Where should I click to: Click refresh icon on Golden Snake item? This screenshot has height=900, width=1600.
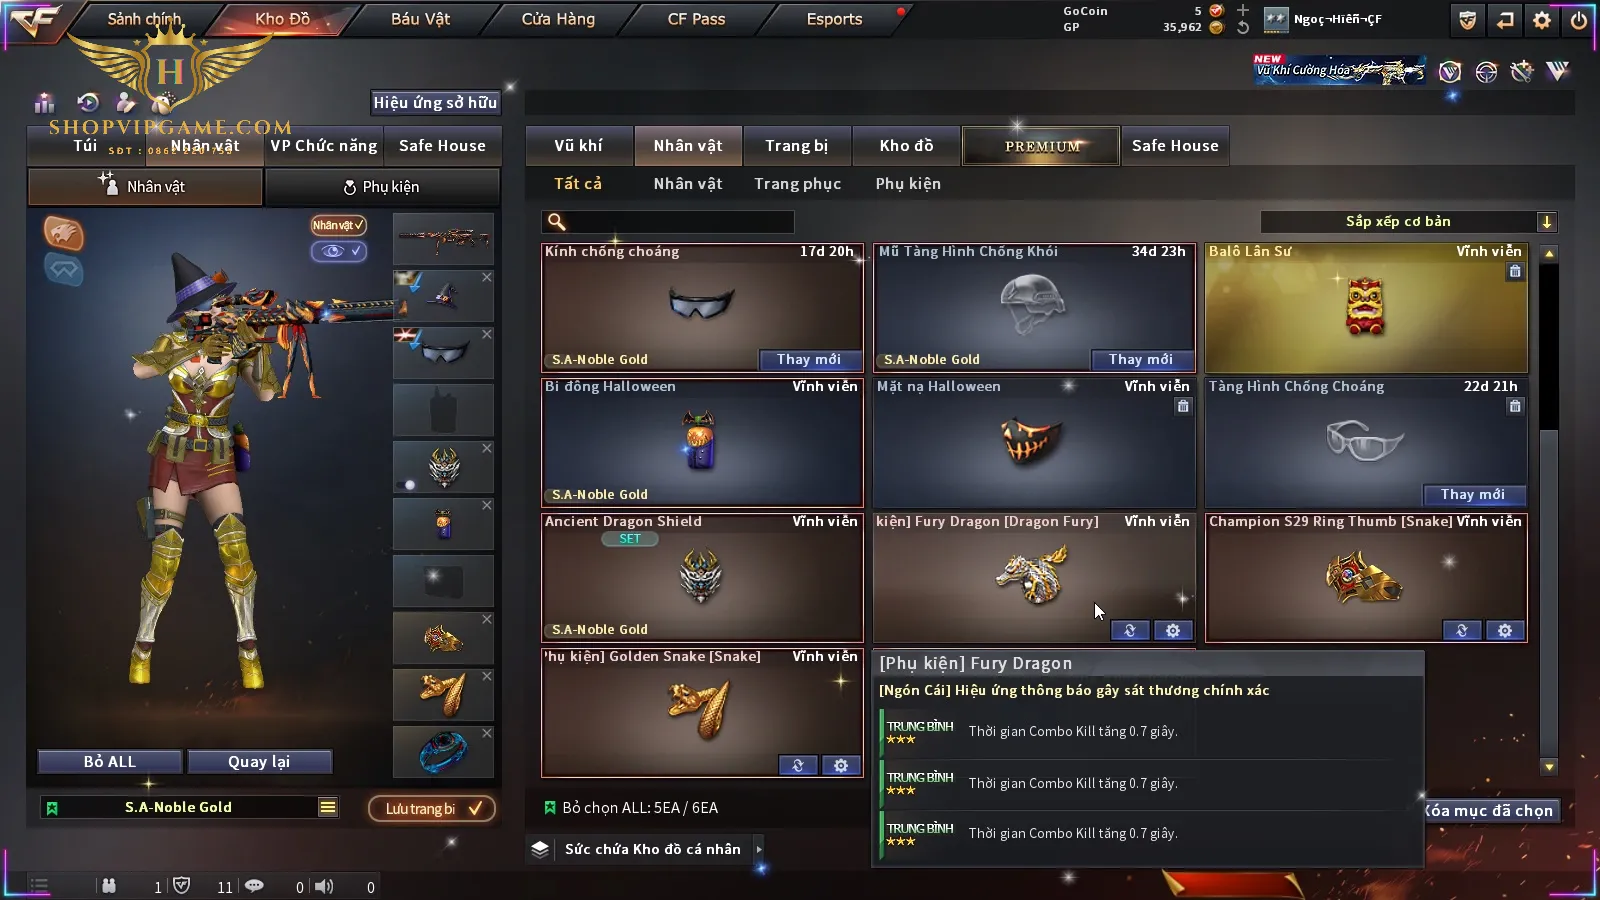(x=798, y=765)
